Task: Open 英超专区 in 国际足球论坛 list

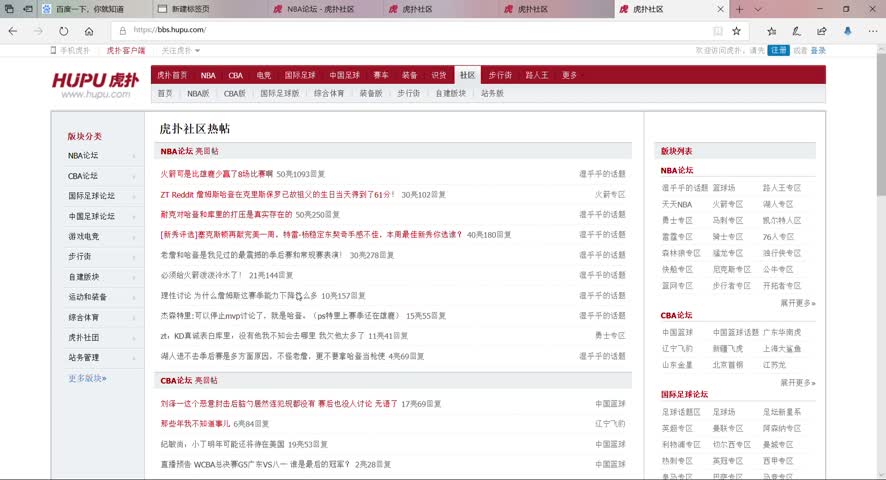Action: [x=677, y=429]
